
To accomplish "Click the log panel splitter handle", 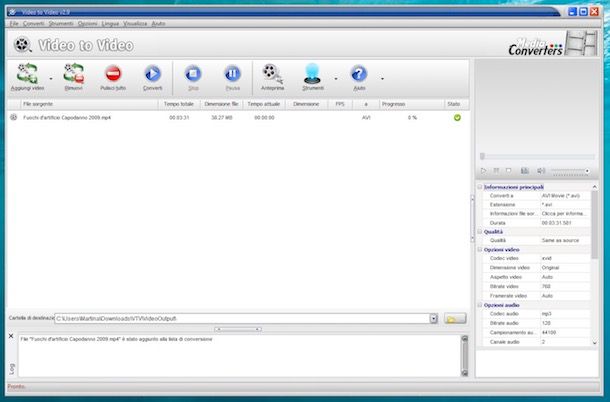I will click(x=238, y=329).
